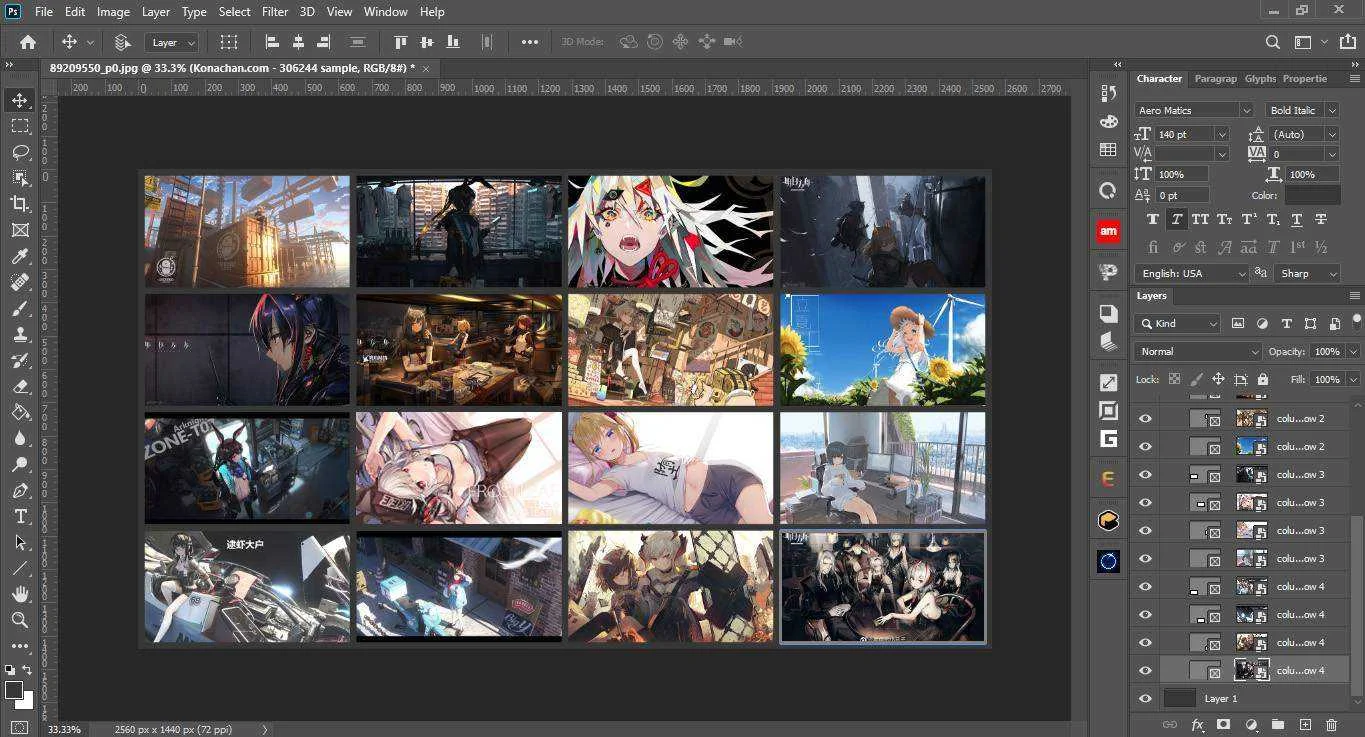Align top edges from the options bar
The image size is (1365, 737).
click(401, 42)
